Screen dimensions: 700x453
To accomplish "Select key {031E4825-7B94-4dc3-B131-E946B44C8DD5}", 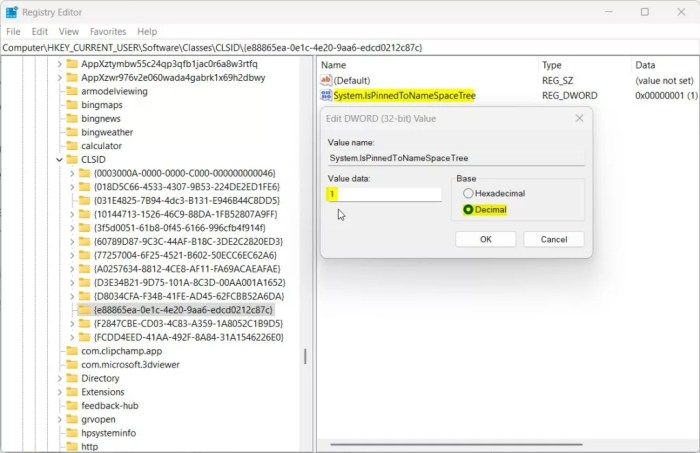I will [x=187, y=200].
